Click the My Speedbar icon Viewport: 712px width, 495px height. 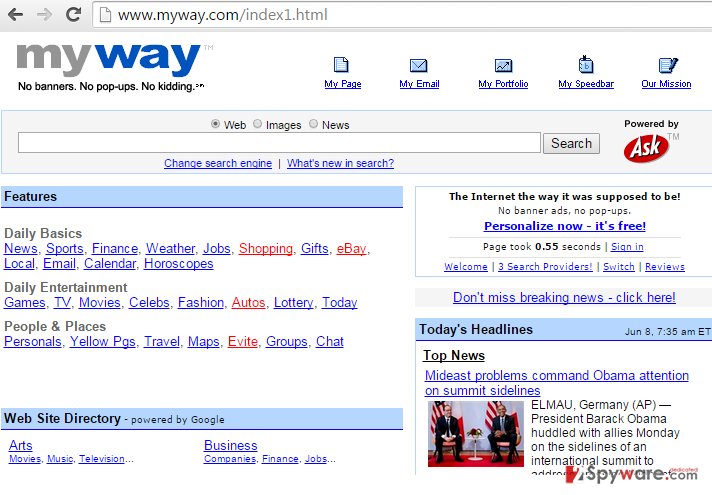coord(586,64)
